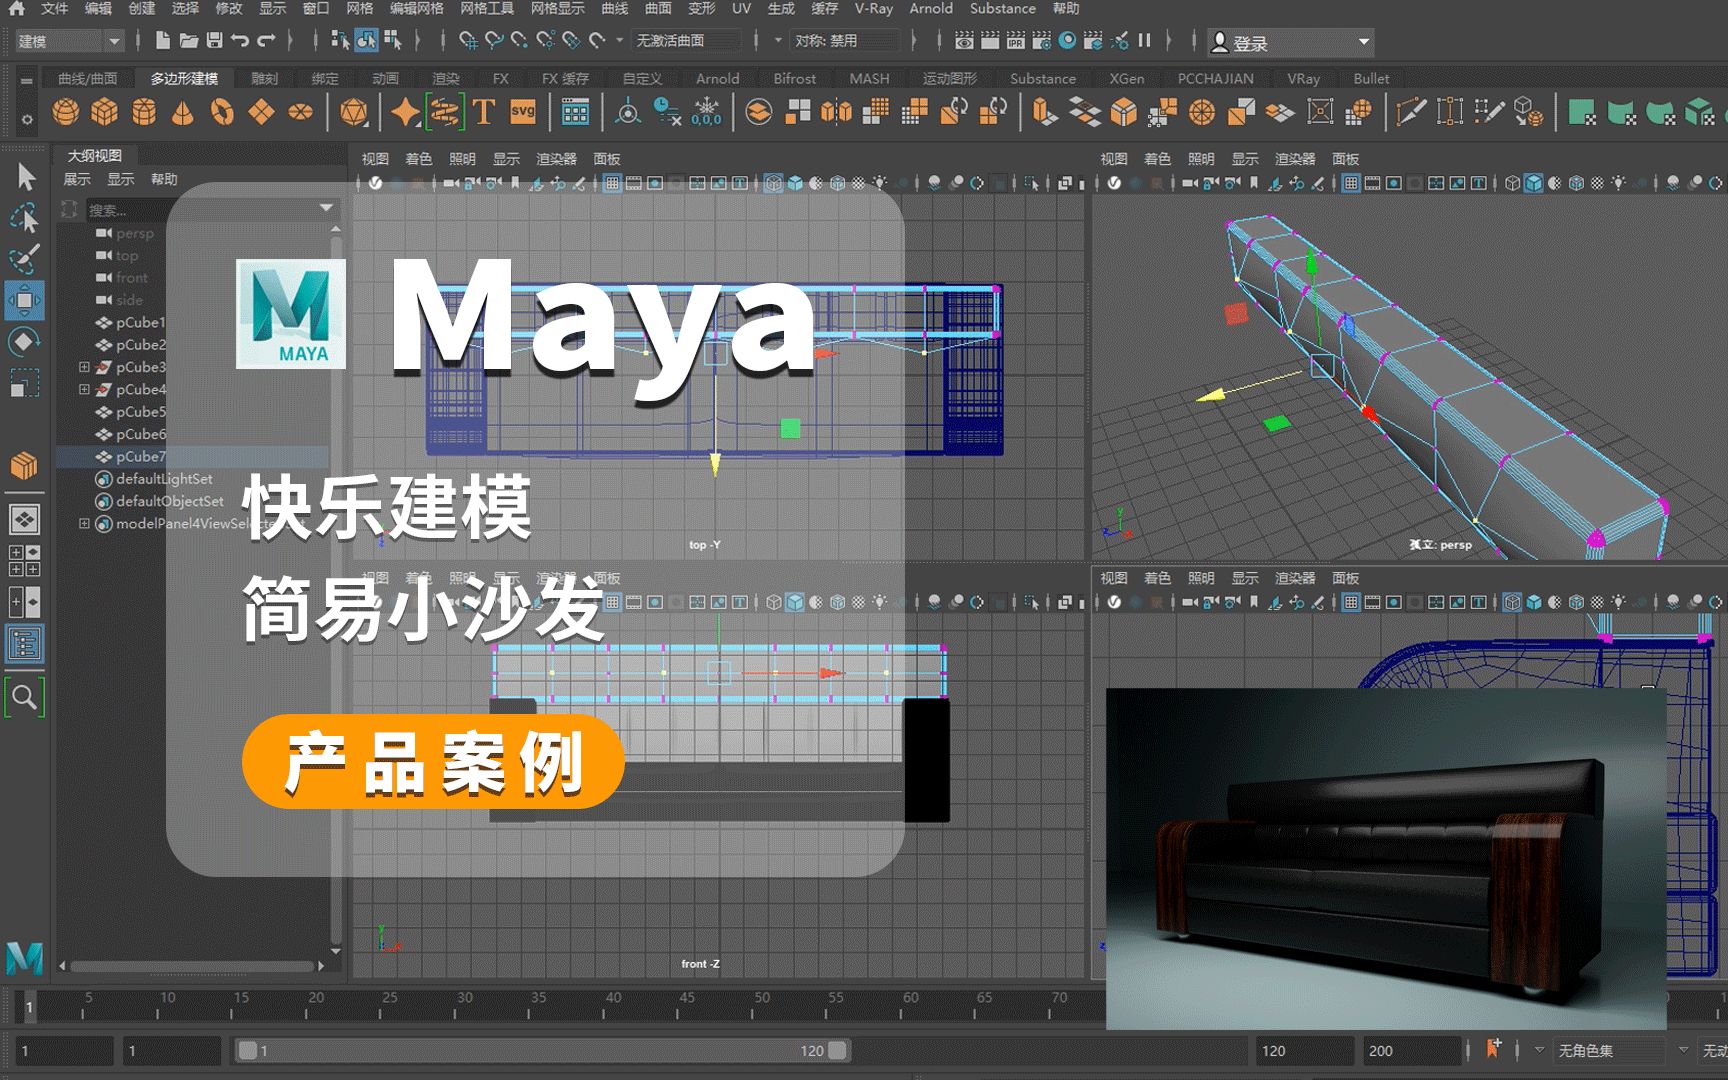
Task: Activate the Move tool in toolbox
Action: coord(24,300)
